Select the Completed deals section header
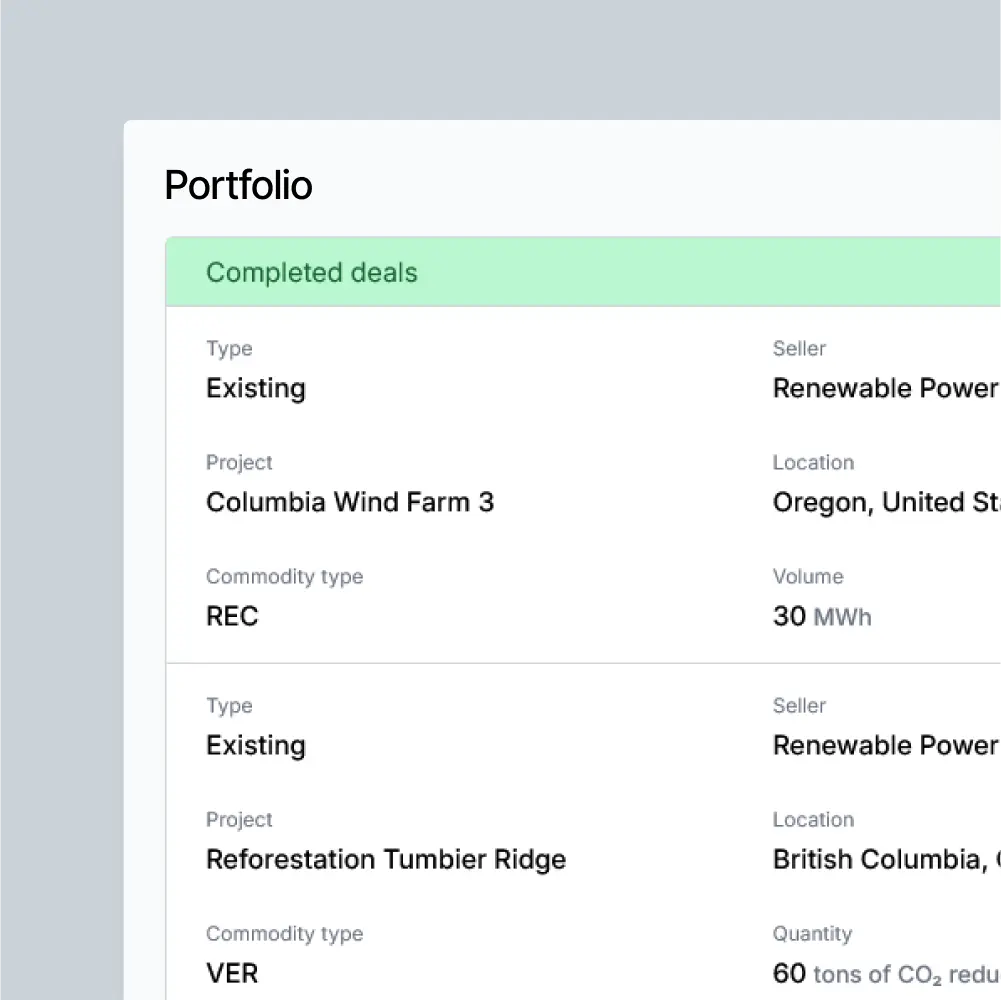This screenshot has width=1001, height=1000. 583,272
